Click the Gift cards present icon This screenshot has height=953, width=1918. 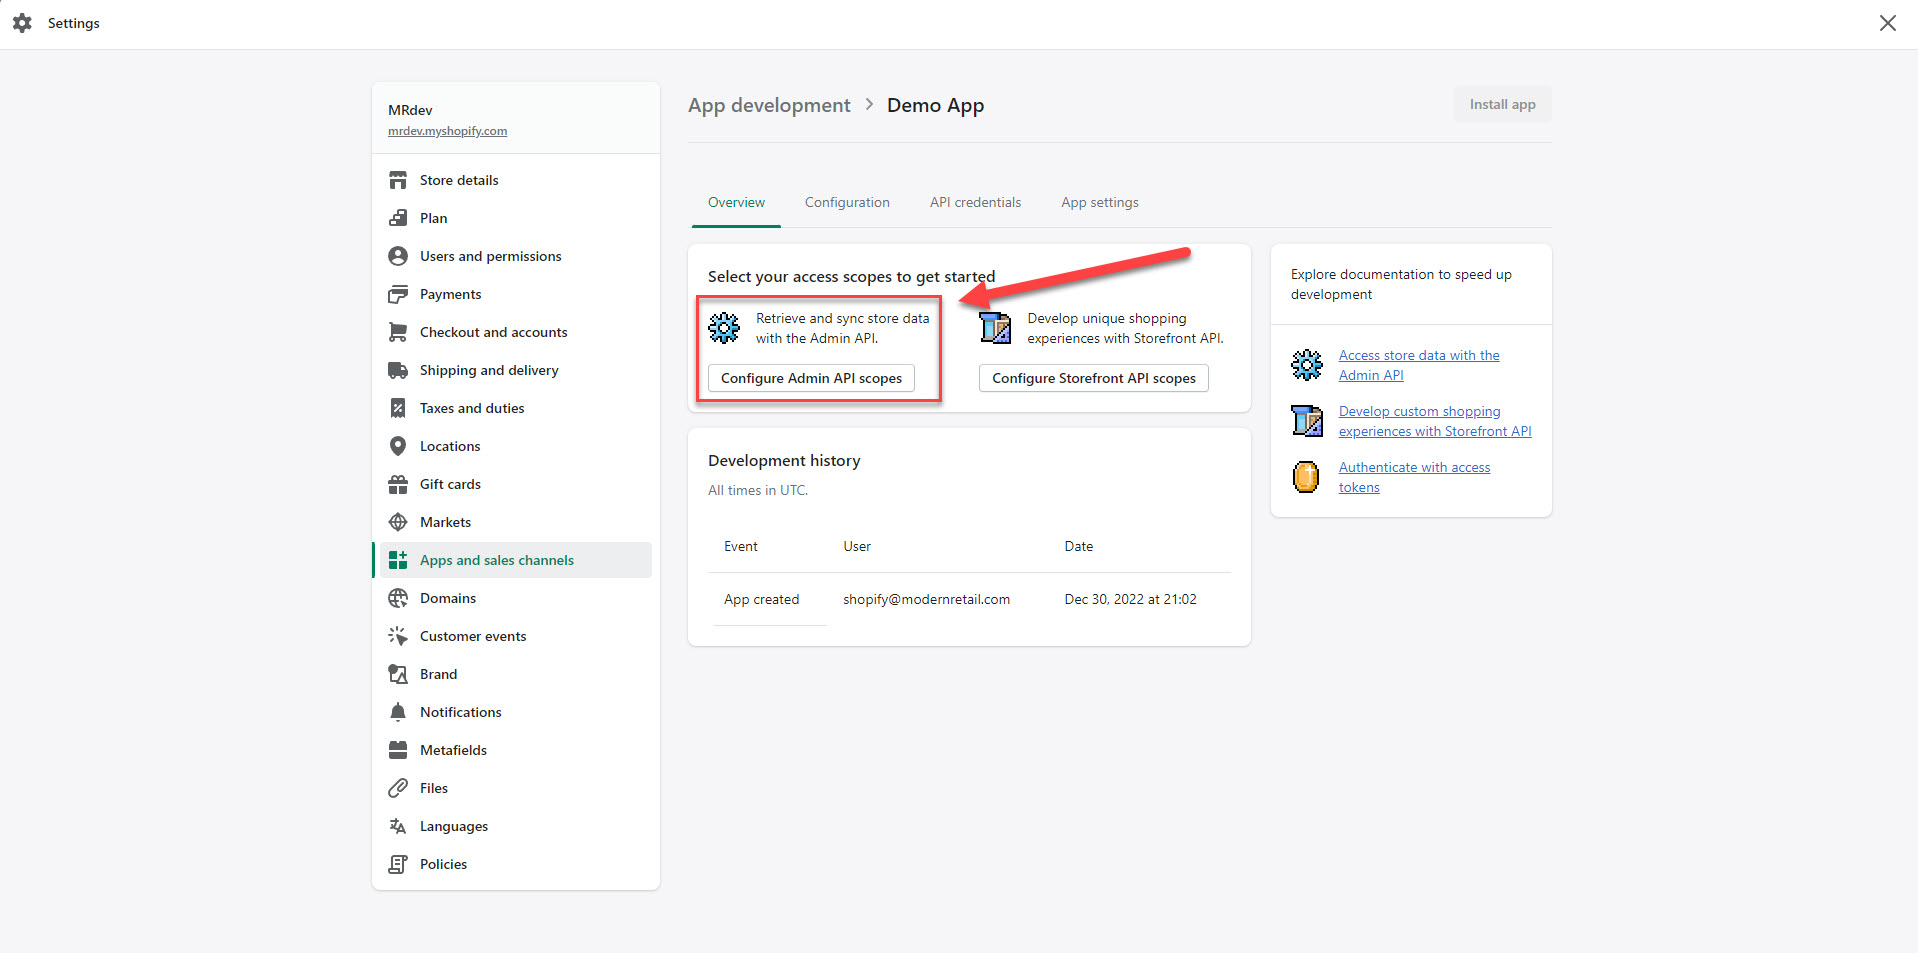[x=398, y=484]
